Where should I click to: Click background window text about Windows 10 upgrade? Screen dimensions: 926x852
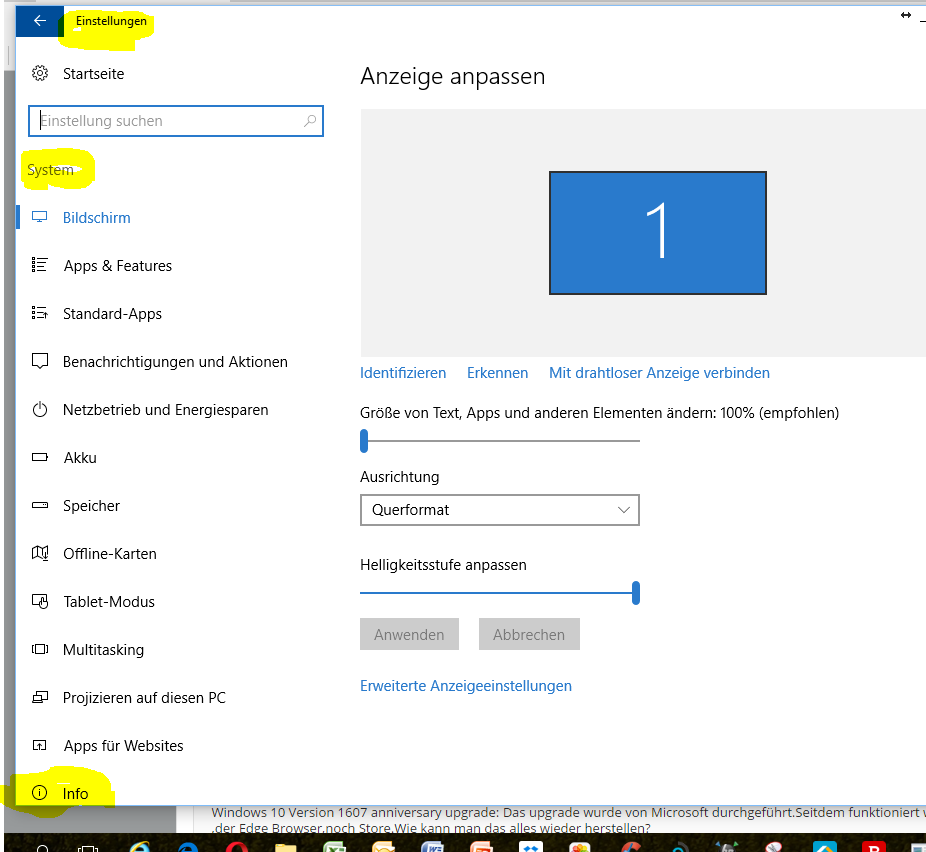click(x=567, y=820)
